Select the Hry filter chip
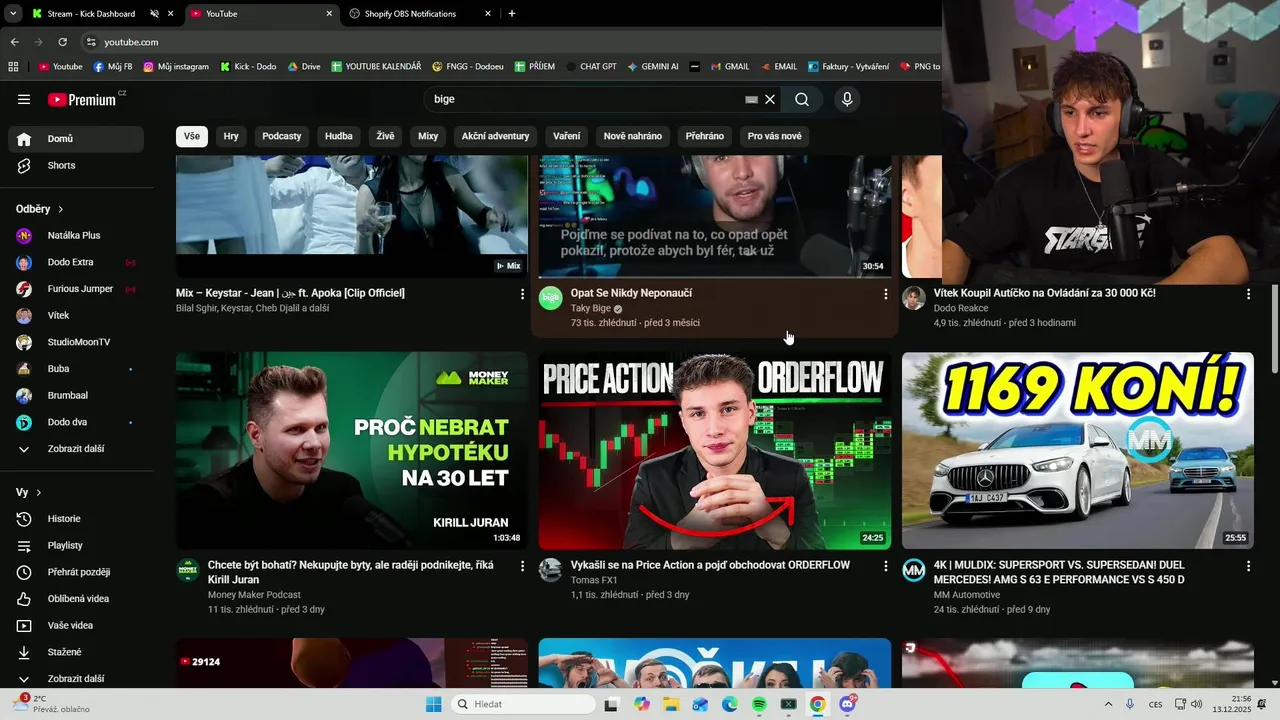The width and height of the screenshot is (1280, 720). tap(231, 136)
